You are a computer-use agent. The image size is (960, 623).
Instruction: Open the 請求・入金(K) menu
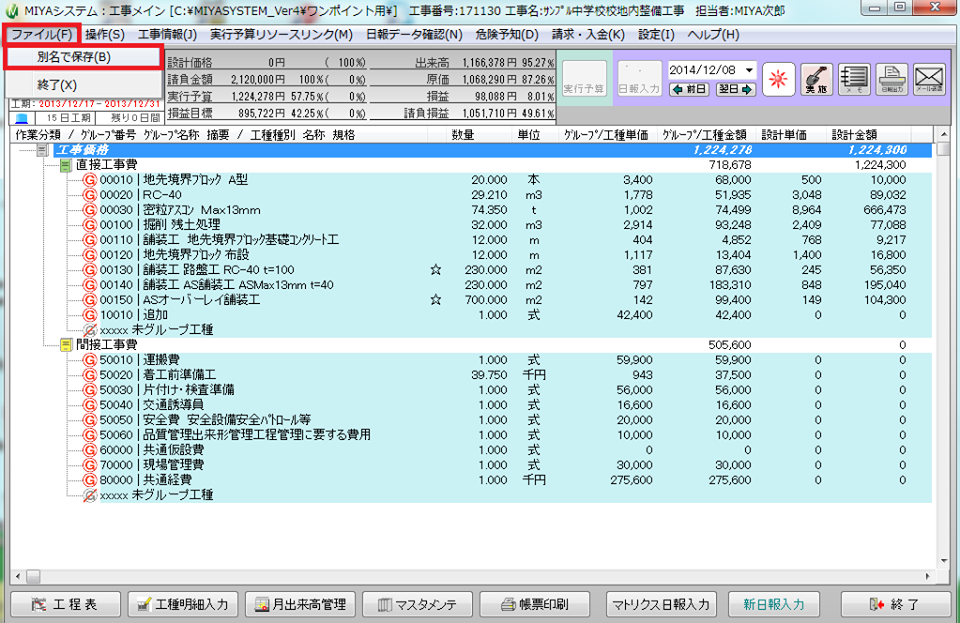pyautogui.click(x=588, y=35)
